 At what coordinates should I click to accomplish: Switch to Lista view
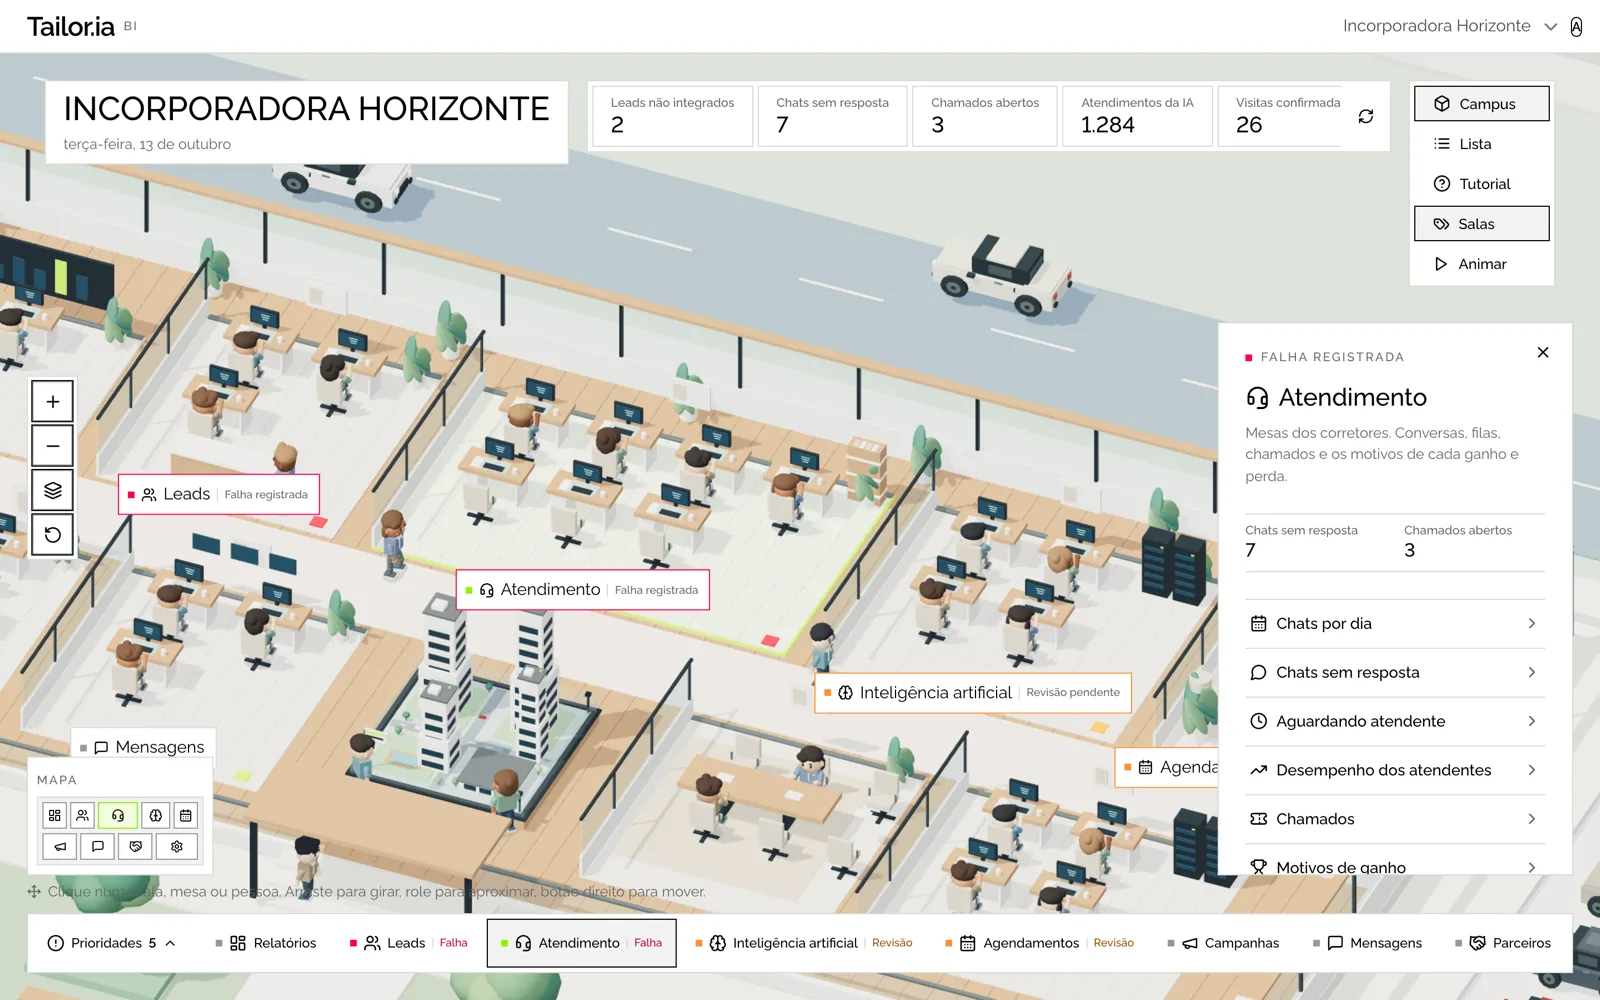click(1482, 144)
